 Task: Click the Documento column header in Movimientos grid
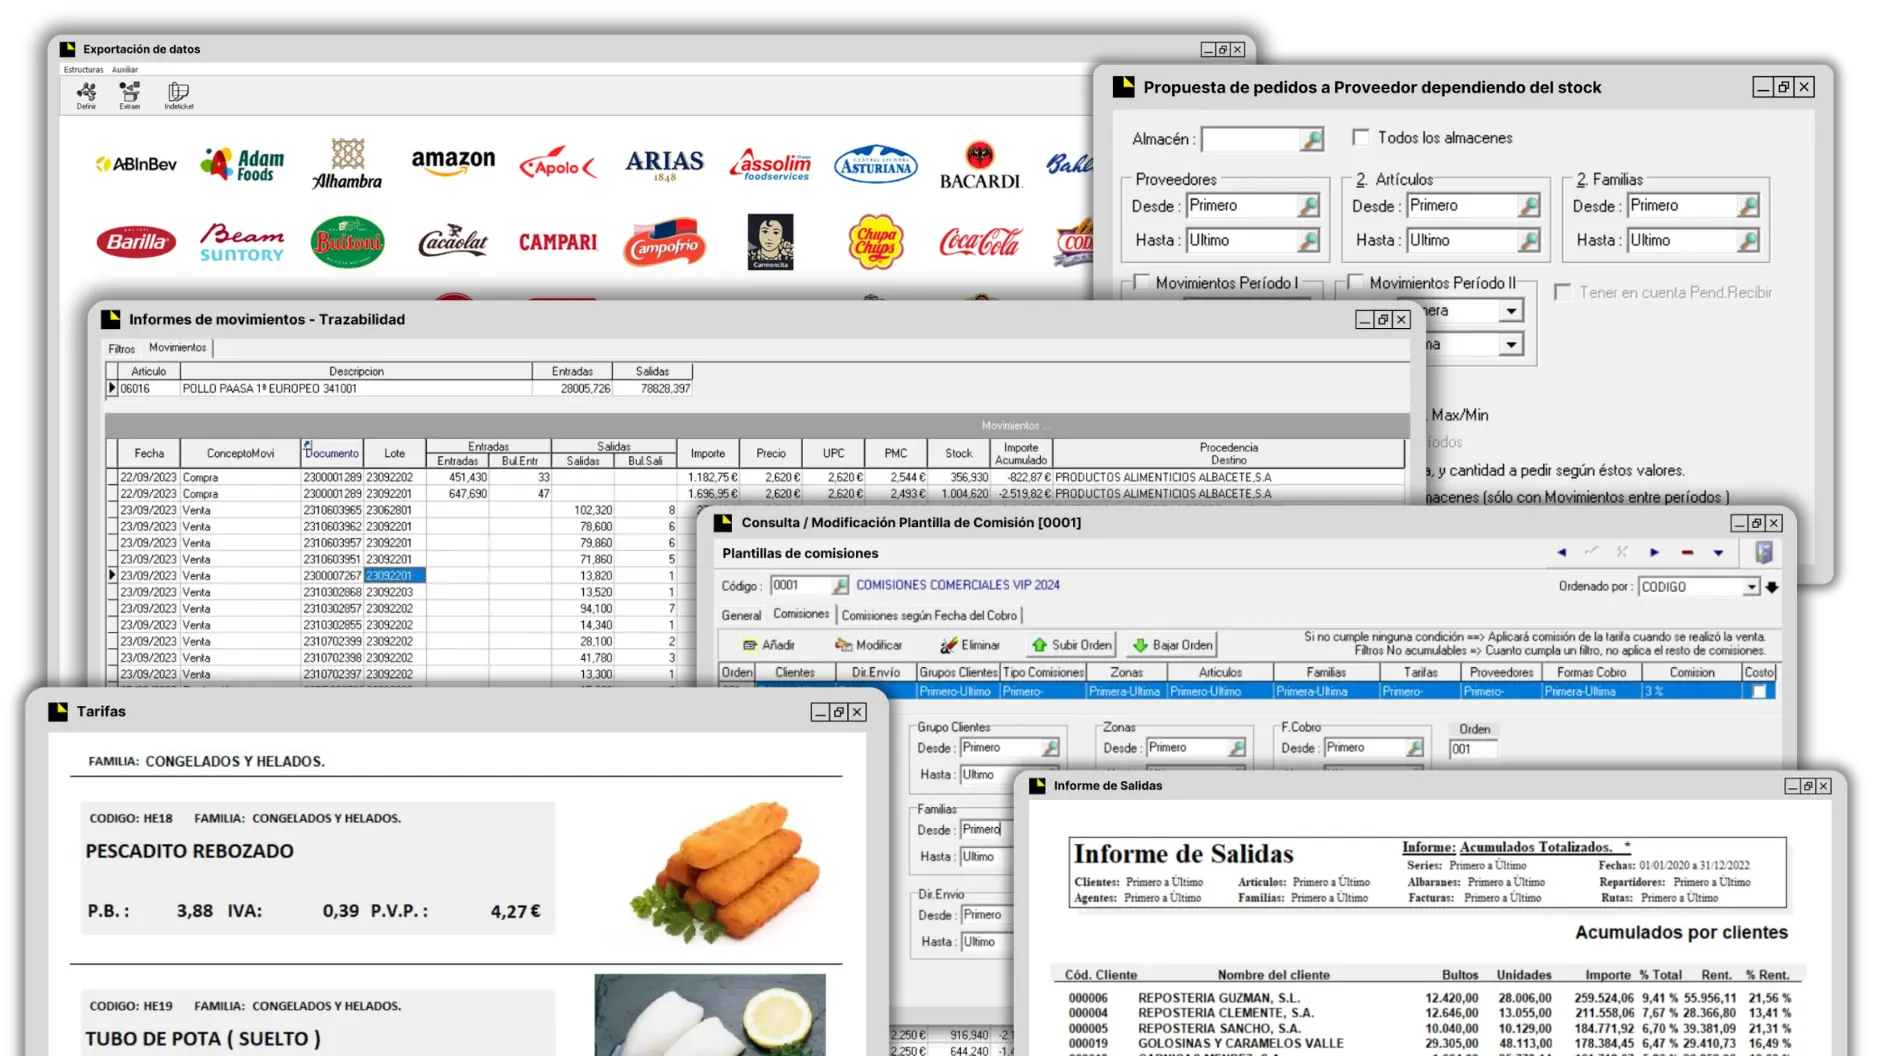(331, 453)
